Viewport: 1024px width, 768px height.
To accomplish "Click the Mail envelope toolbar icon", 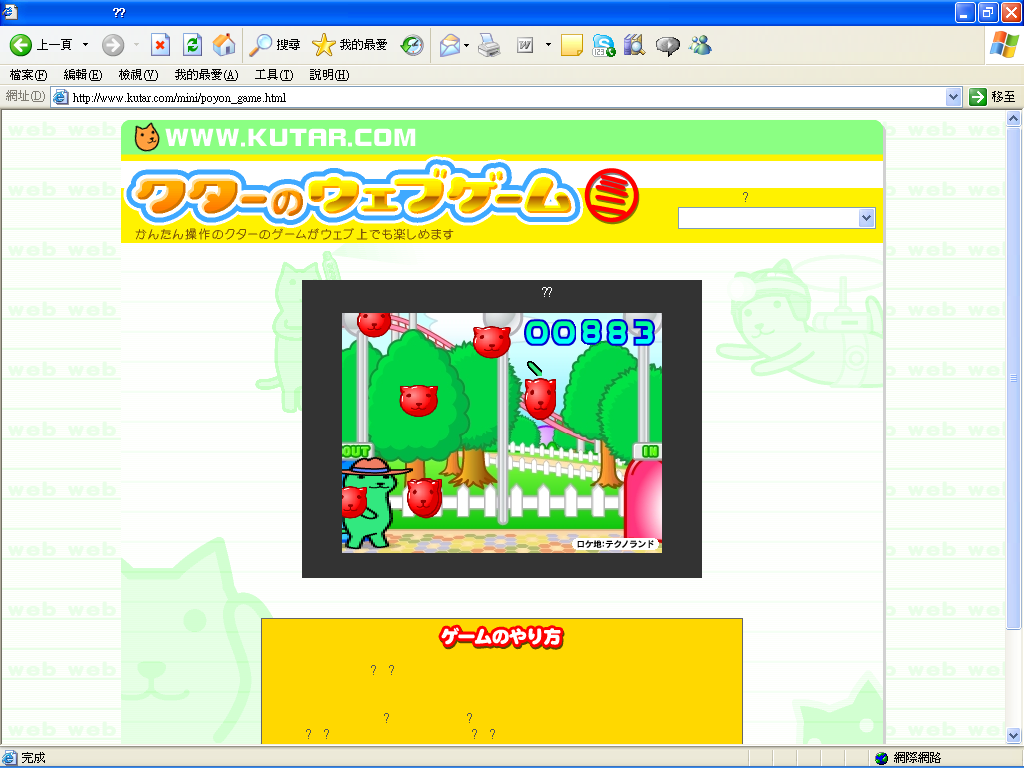I will (x=450, y=45).
